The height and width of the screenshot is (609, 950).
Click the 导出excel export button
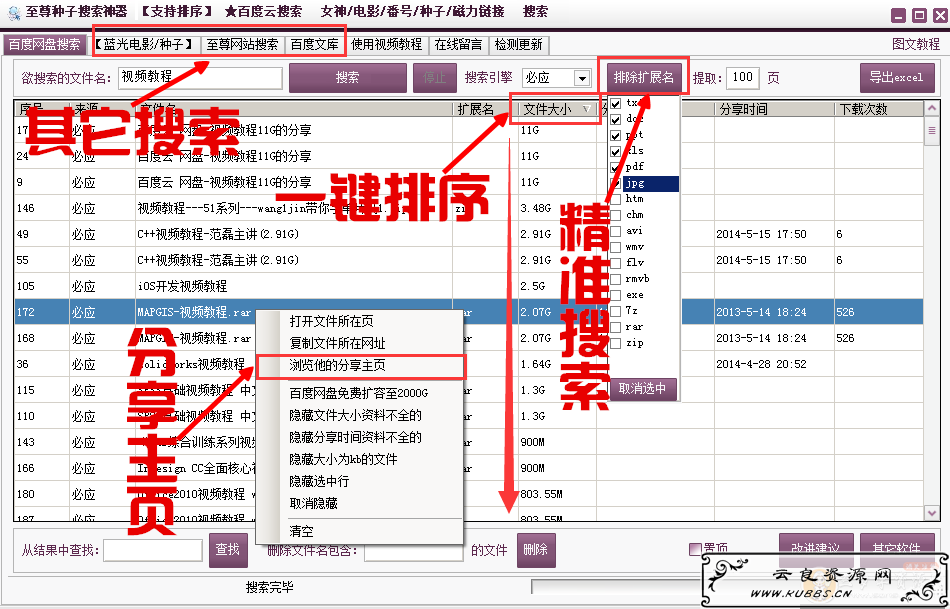897,78
